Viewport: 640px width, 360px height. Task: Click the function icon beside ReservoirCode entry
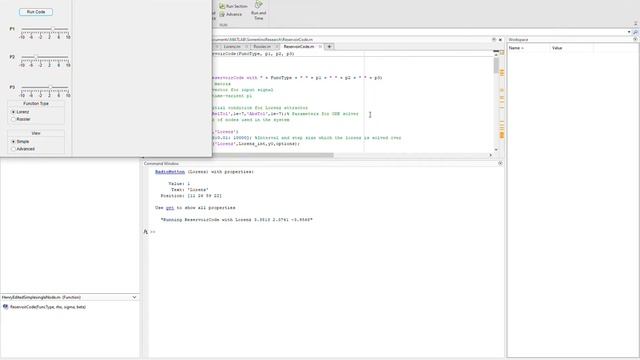5,307
